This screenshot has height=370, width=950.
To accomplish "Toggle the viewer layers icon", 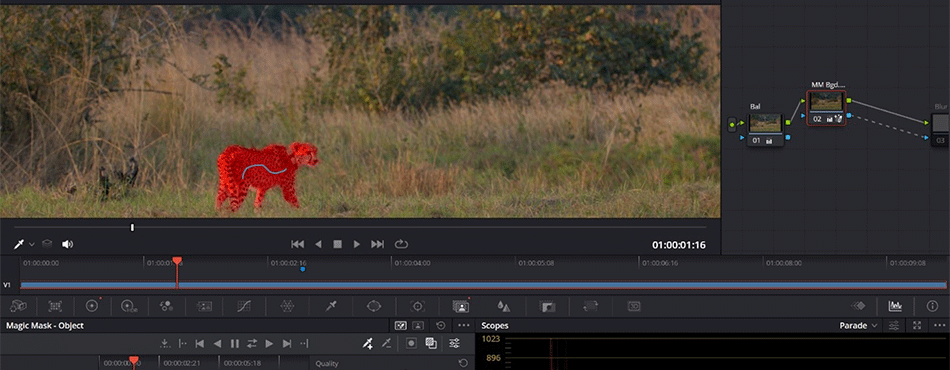I will [47, 244].
